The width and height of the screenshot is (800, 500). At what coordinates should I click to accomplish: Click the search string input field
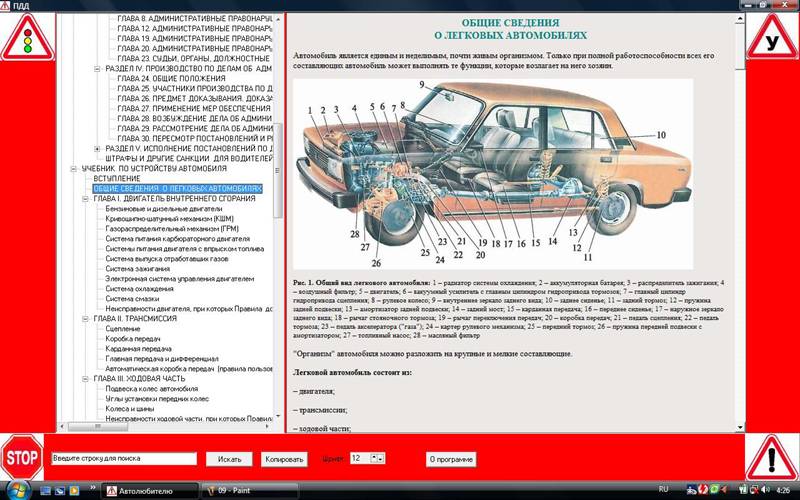click(x=124, y=458)
